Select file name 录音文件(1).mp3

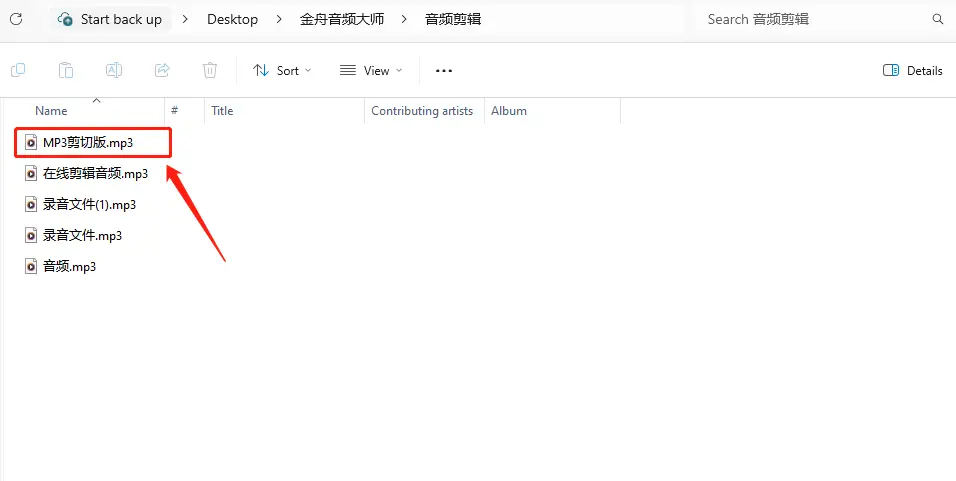(90, 205)
